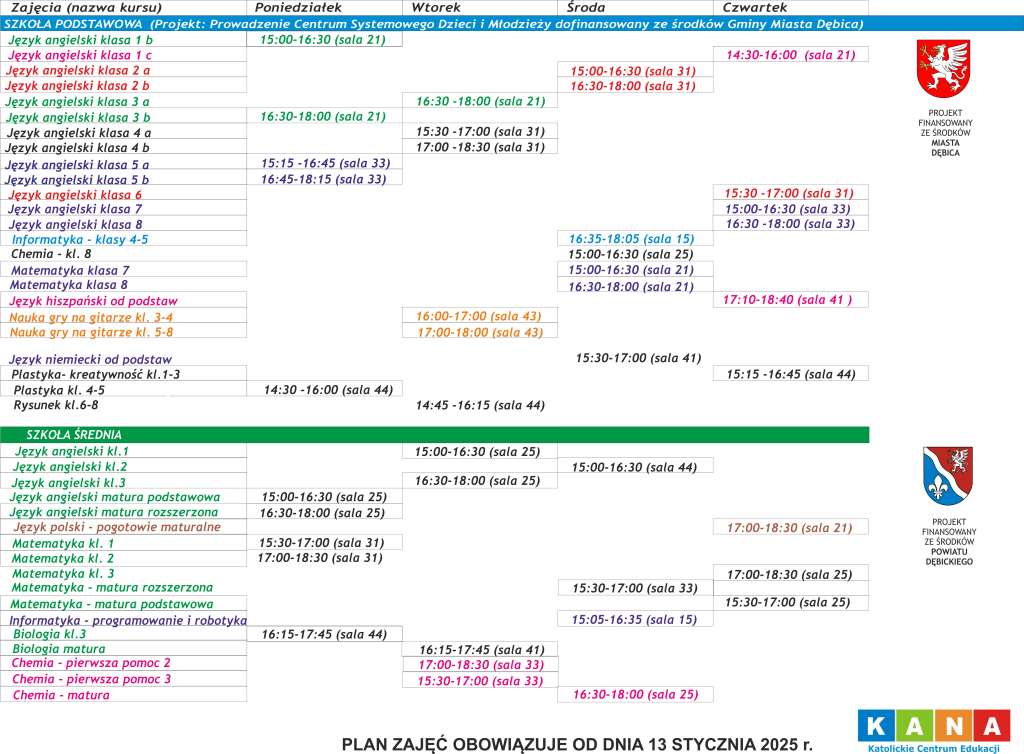
Task: Click the '14:45 -16:15 (sala 44)' cell
Action: (x=480, y=405)
